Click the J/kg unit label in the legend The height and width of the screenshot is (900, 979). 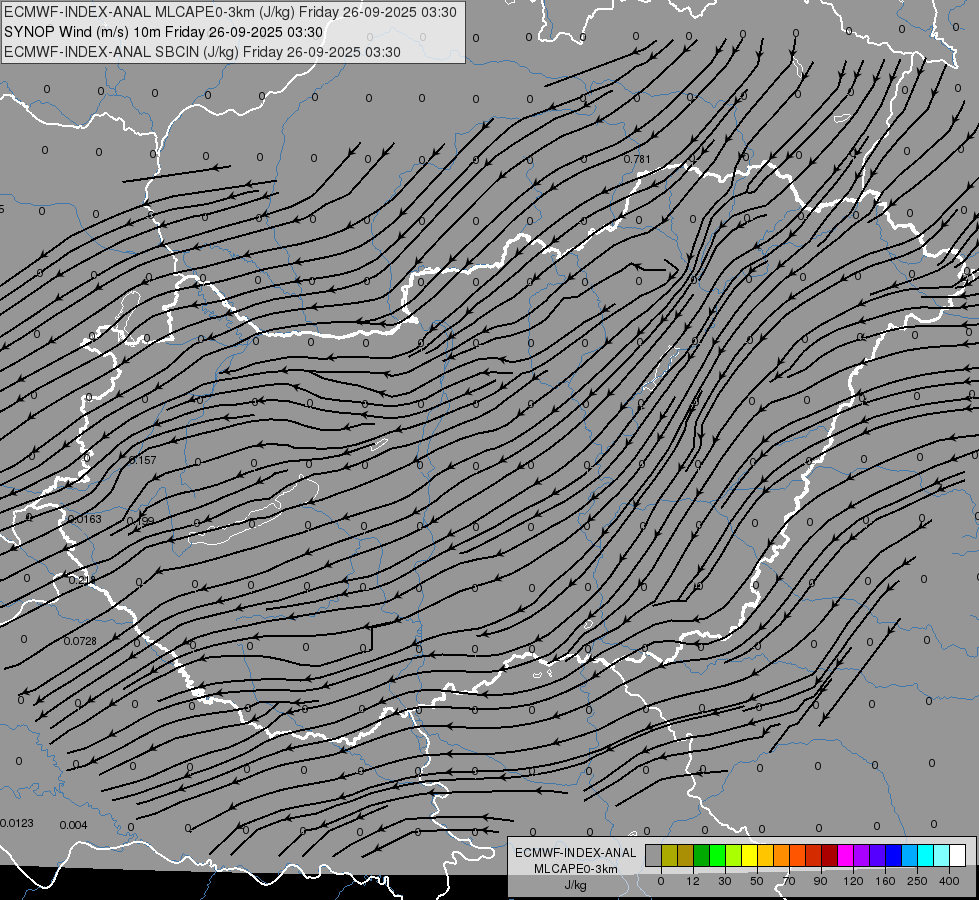(576, 885)
